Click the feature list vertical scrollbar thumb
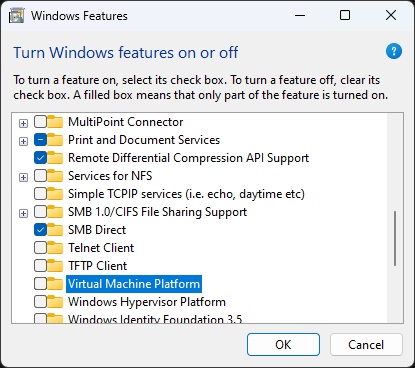The width and height of the screenshot is (415, 368). [x=395, y=239]
